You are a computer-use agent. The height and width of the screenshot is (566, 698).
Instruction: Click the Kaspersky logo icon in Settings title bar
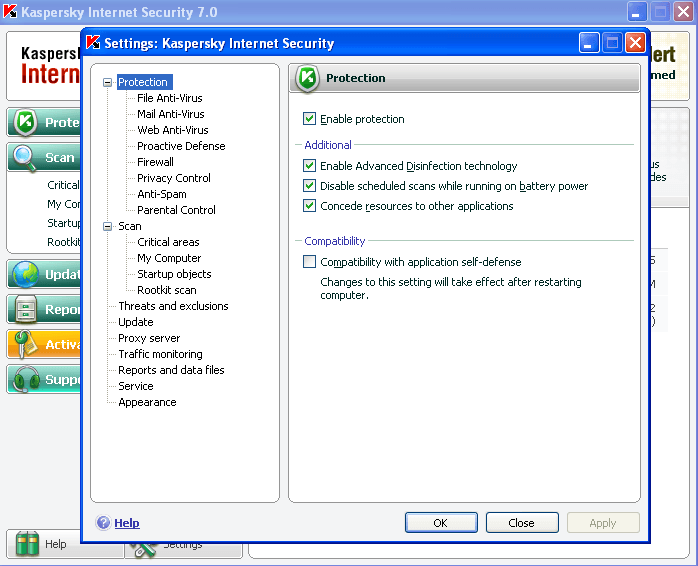pyautogui.click(x=93, y=43)
